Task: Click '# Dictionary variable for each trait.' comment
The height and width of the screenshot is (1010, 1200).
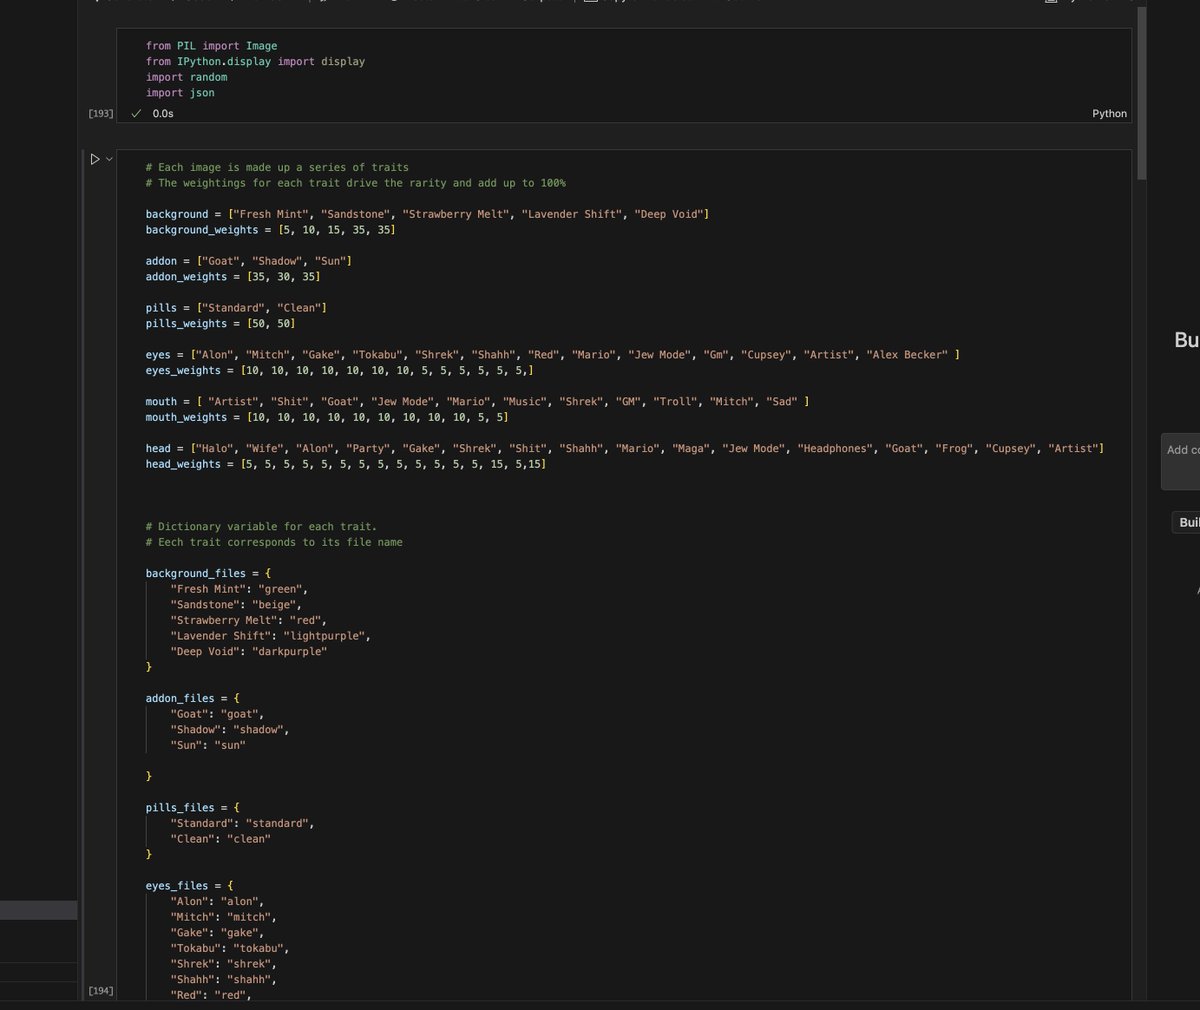Action: tap(261, 527)
